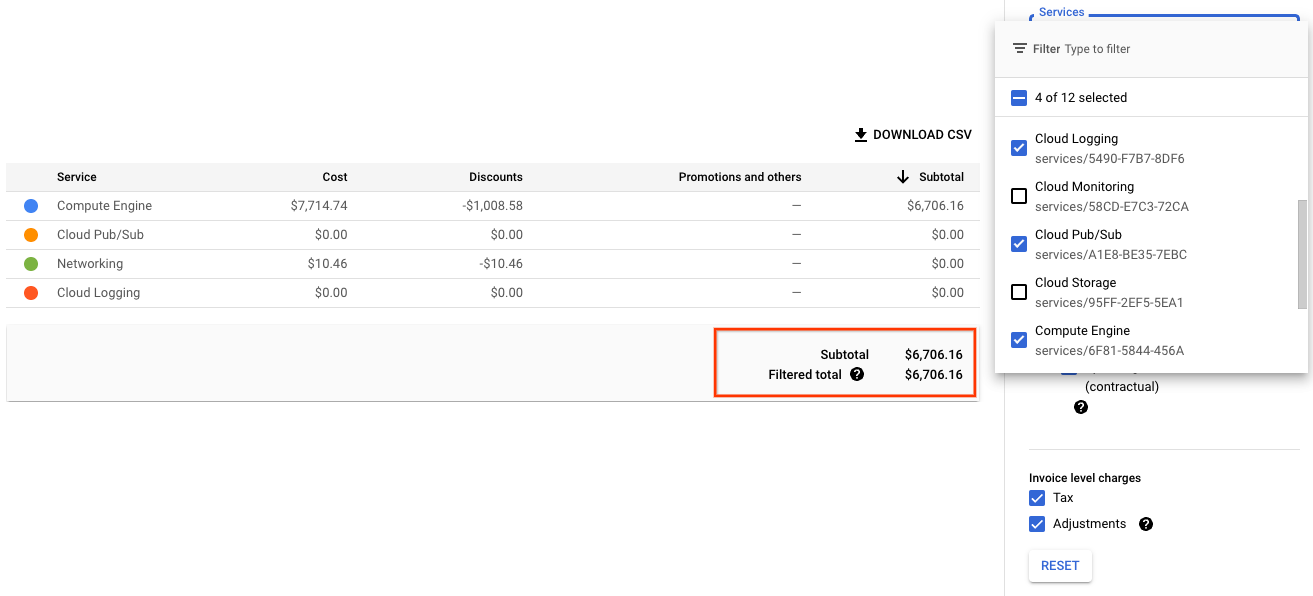
Task: Uncheck the Tax invoice level charge
Action: 1037,498
